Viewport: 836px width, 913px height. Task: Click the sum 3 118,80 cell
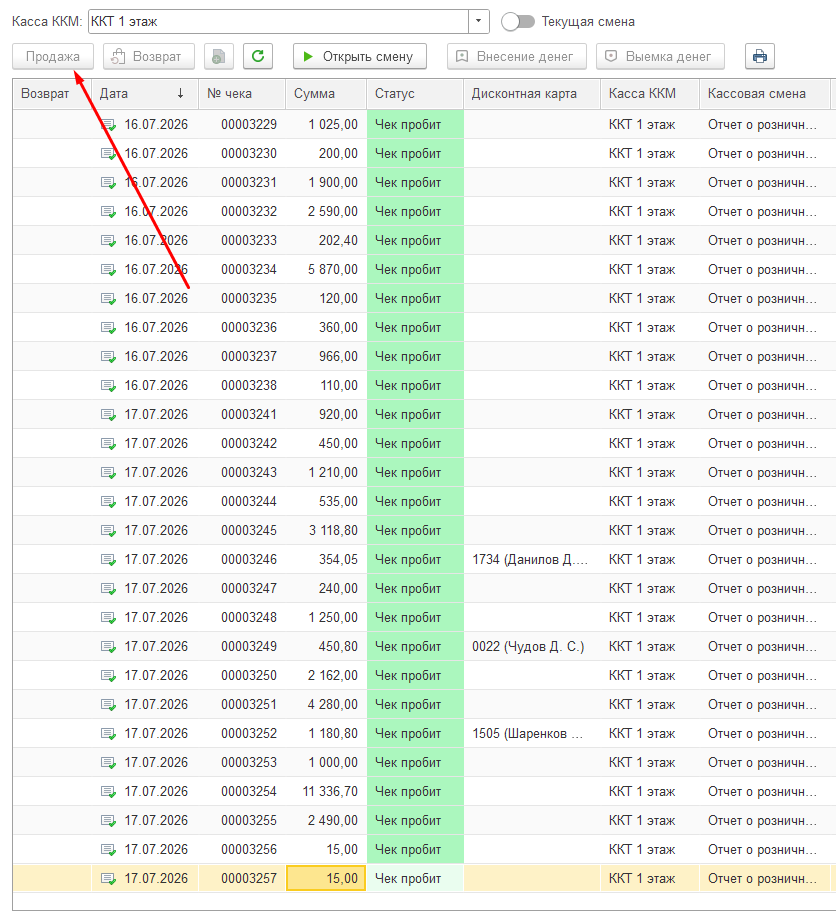pos(326,530)
